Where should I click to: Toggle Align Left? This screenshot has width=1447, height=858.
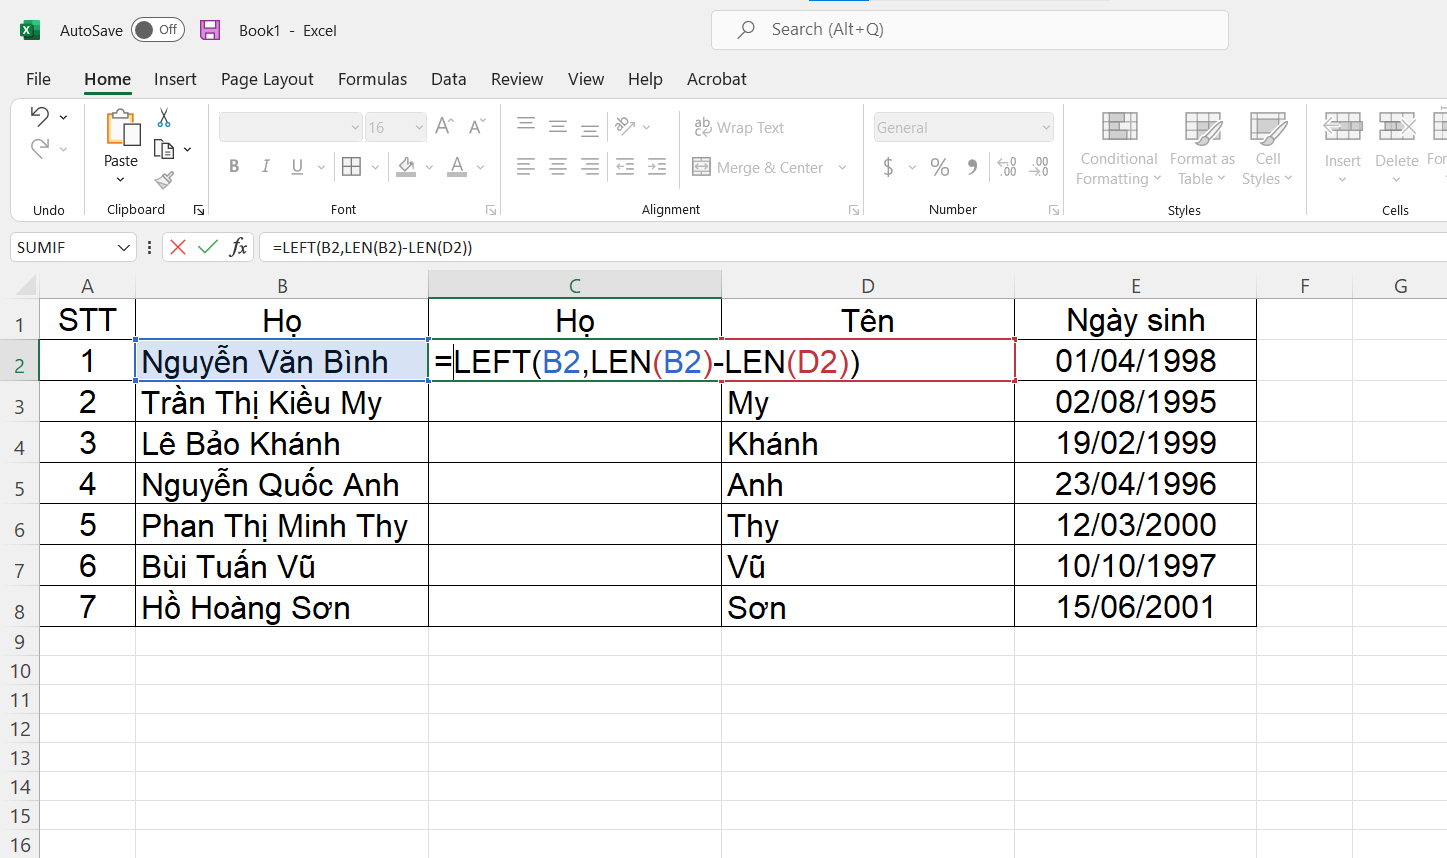click(x=526, y=167)
